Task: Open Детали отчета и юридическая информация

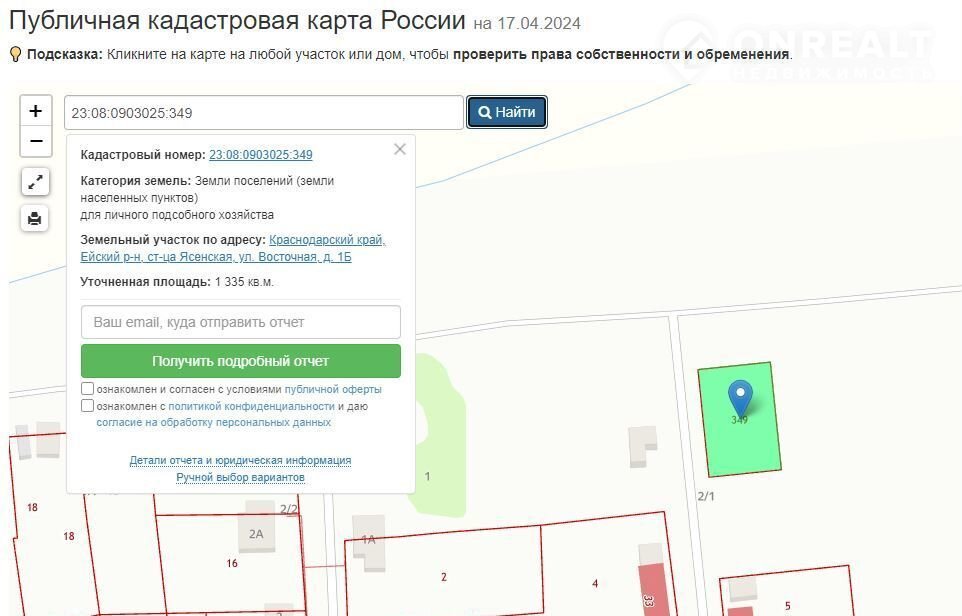Action: click(x=240, y=460)
